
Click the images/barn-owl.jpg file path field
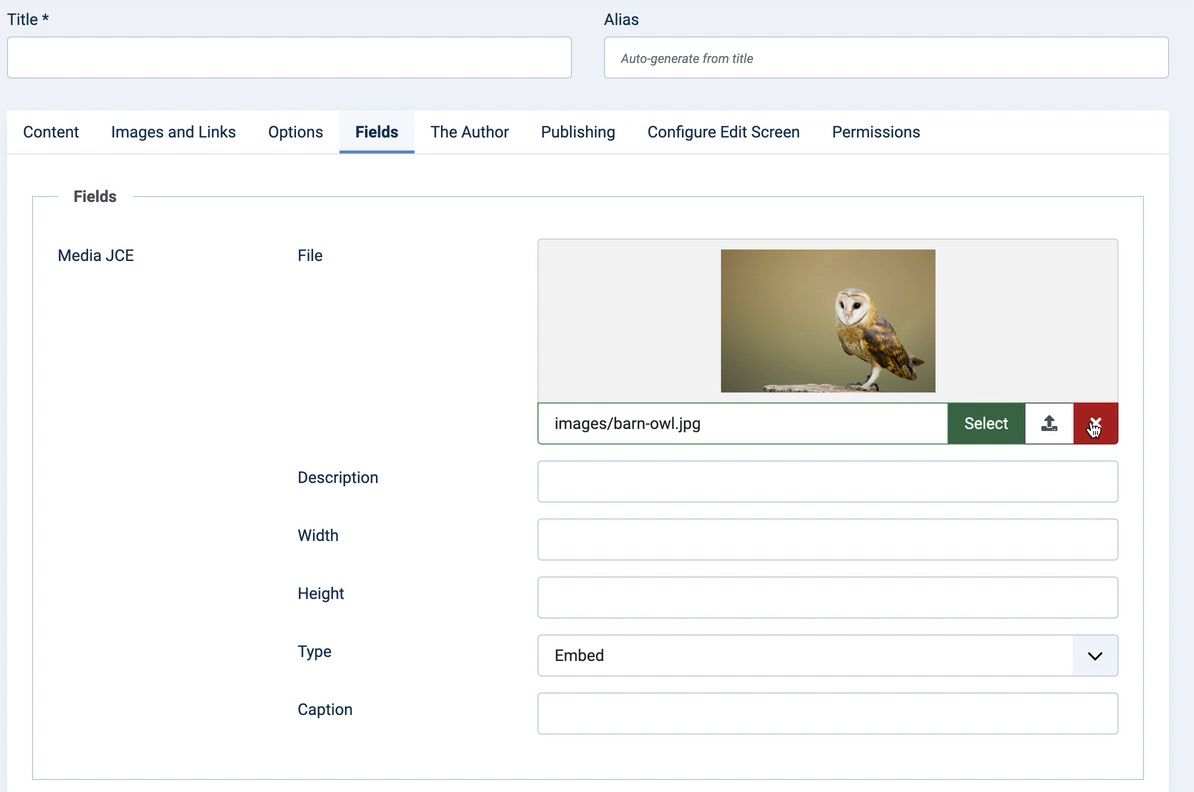pyautogui.click(x=742, y=423)
